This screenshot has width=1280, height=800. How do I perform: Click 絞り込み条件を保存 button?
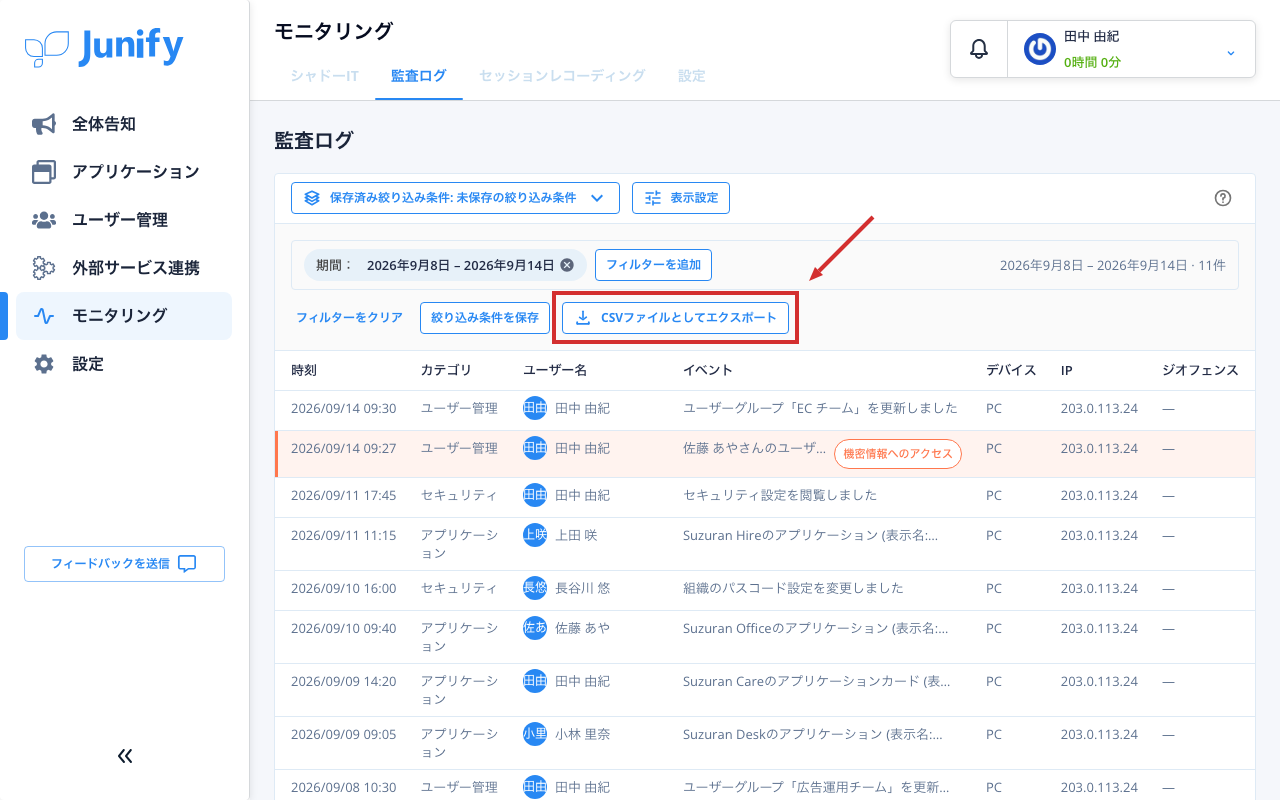pyautogui.click(x=485, y=318)
